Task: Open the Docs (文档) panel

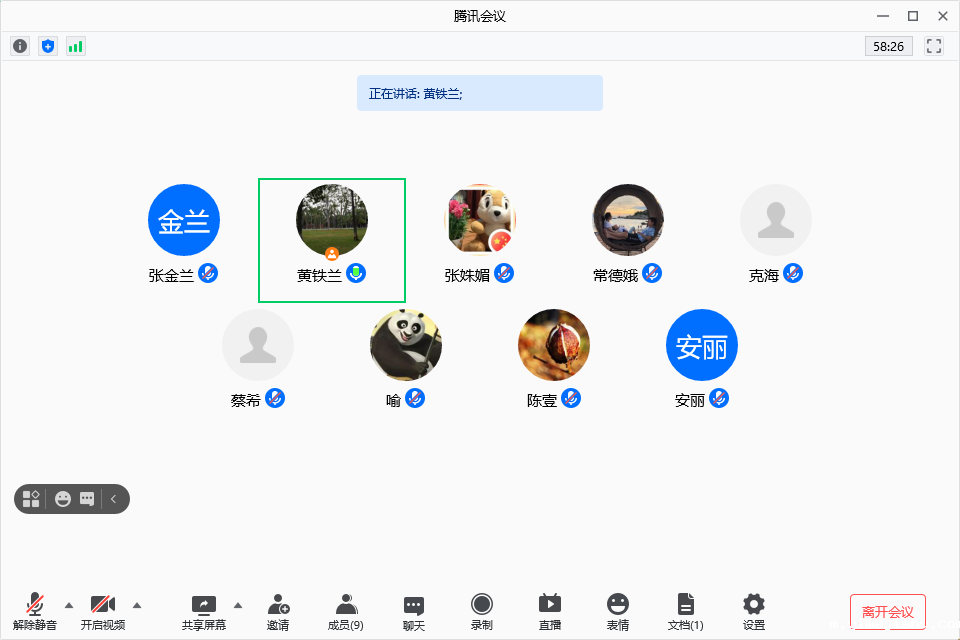Action: point(686,611)
